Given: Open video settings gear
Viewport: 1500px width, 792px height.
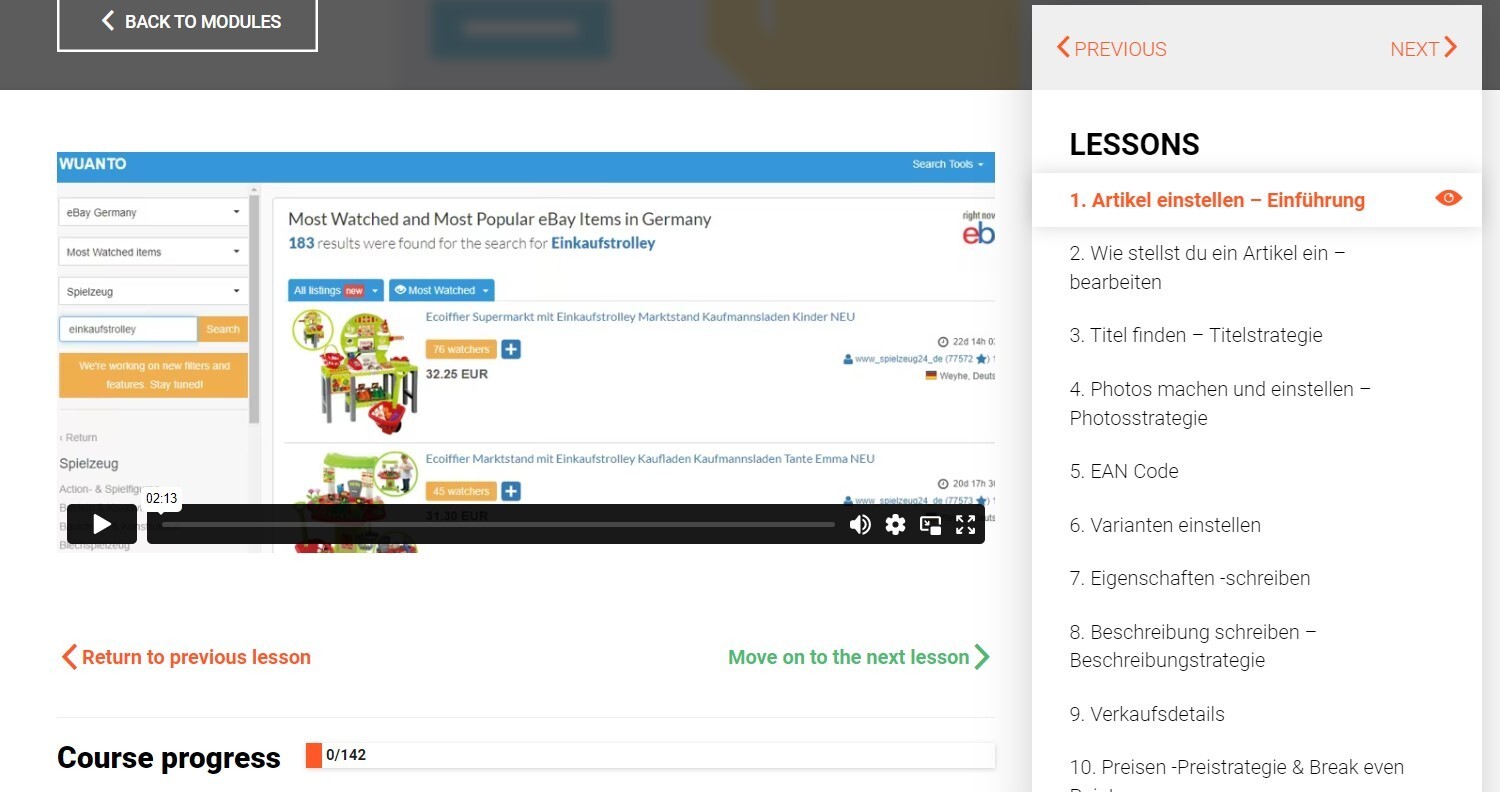Looking at the screenshot, I should 895,524.
